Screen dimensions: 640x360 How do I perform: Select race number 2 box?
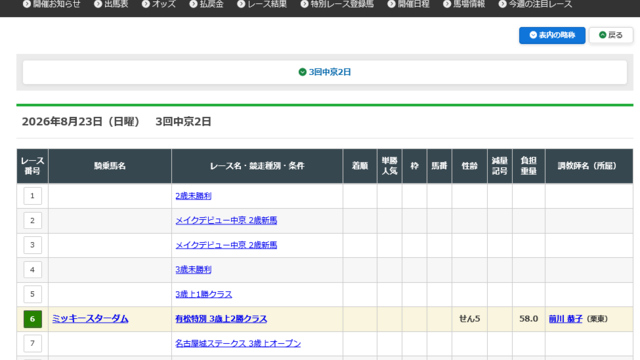coord(32,220)
